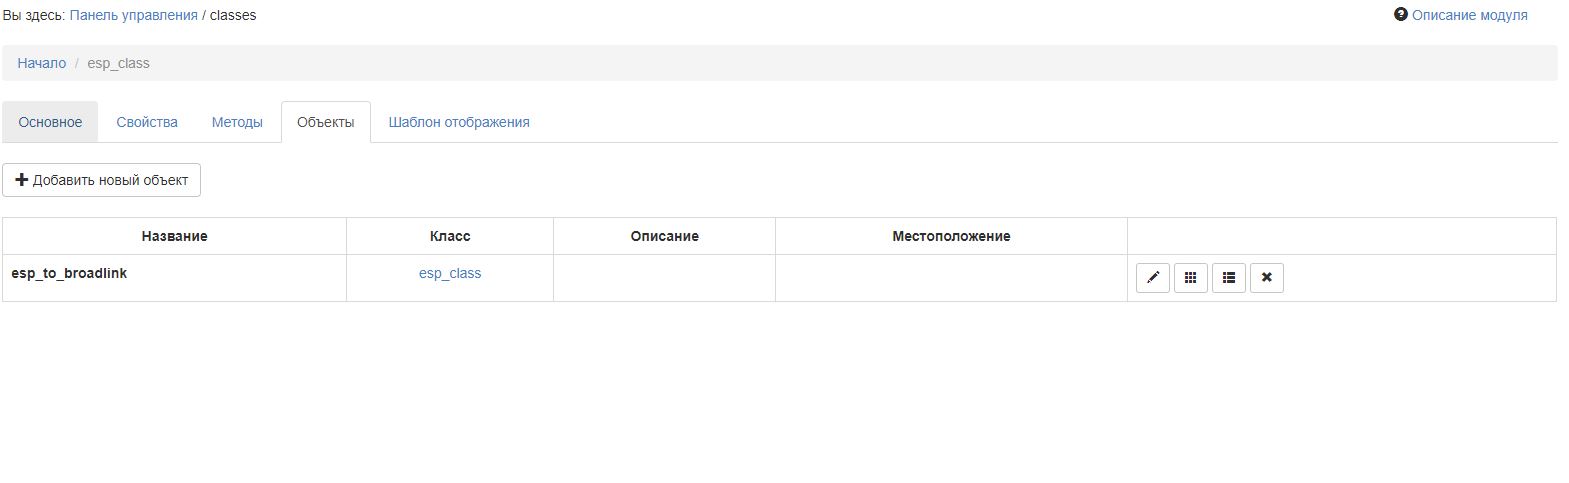Click the Класс column header
This screenshot has height=483, width=1569.
click(x=450, y=236)
